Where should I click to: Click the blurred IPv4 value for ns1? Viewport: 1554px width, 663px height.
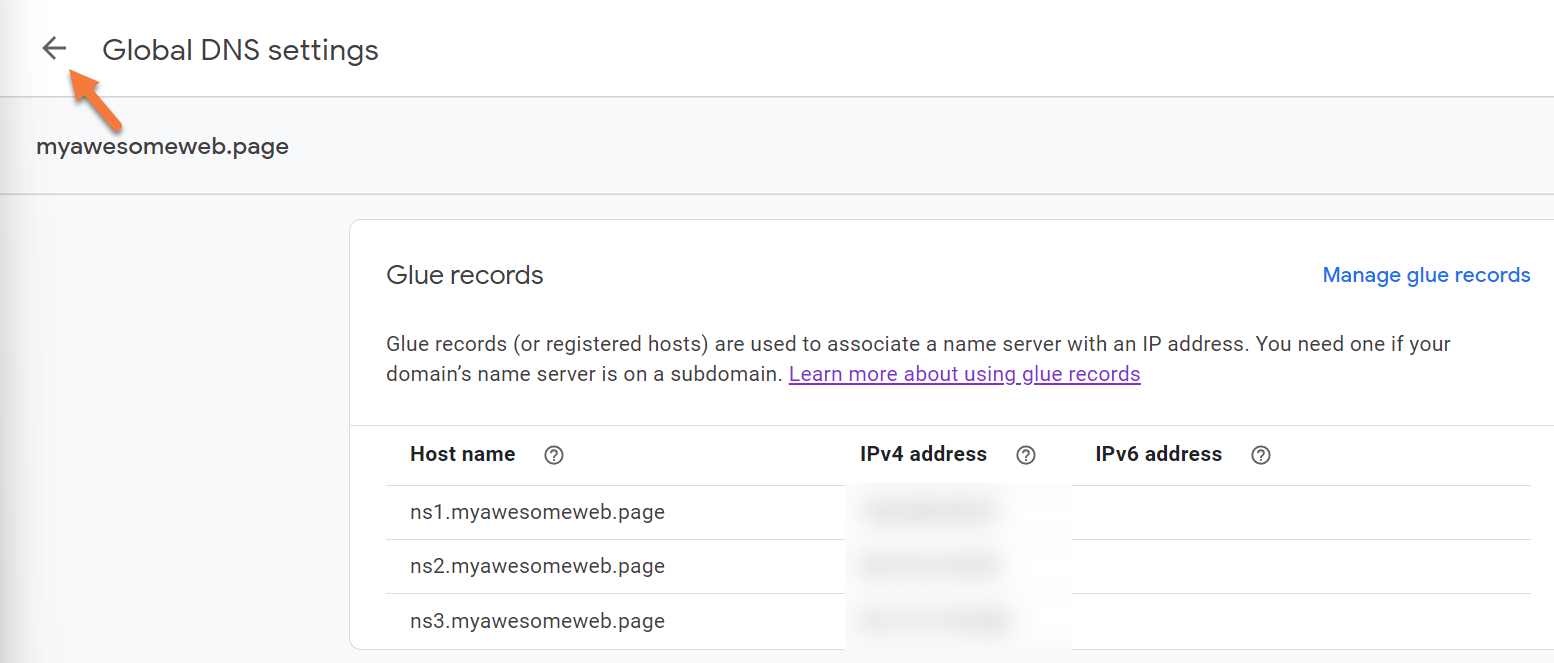click(x=930, y=512)
